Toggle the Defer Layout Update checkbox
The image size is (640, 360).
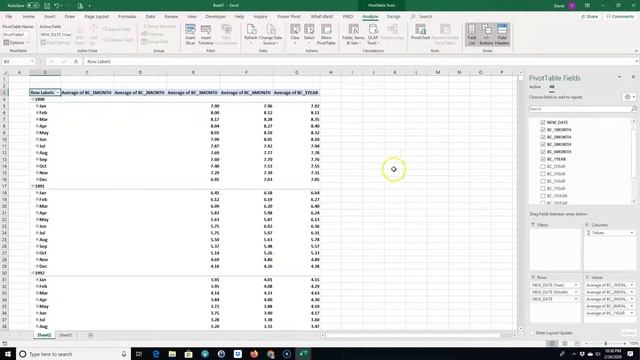pyautogui.click(x=532, y=333)
